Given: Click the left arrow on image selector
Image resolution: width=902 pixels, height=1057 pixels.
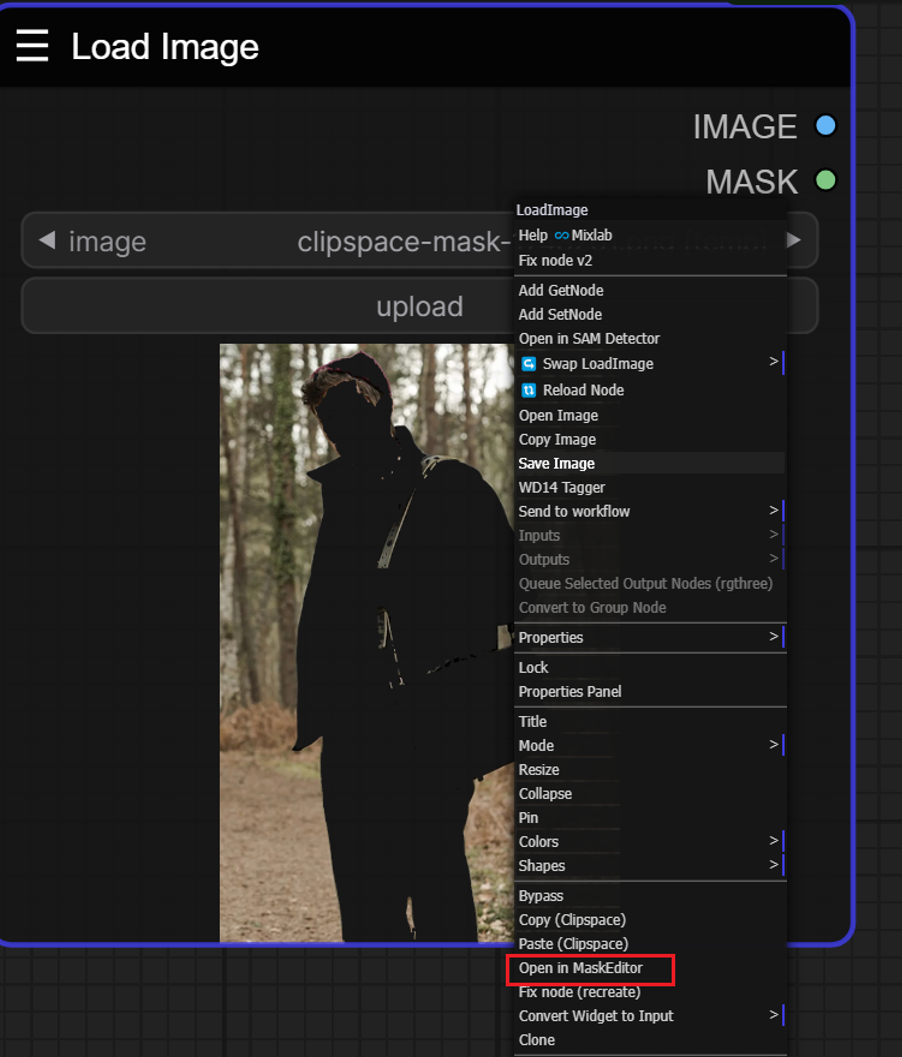Looking at the screenshot, I should [46, 241].
